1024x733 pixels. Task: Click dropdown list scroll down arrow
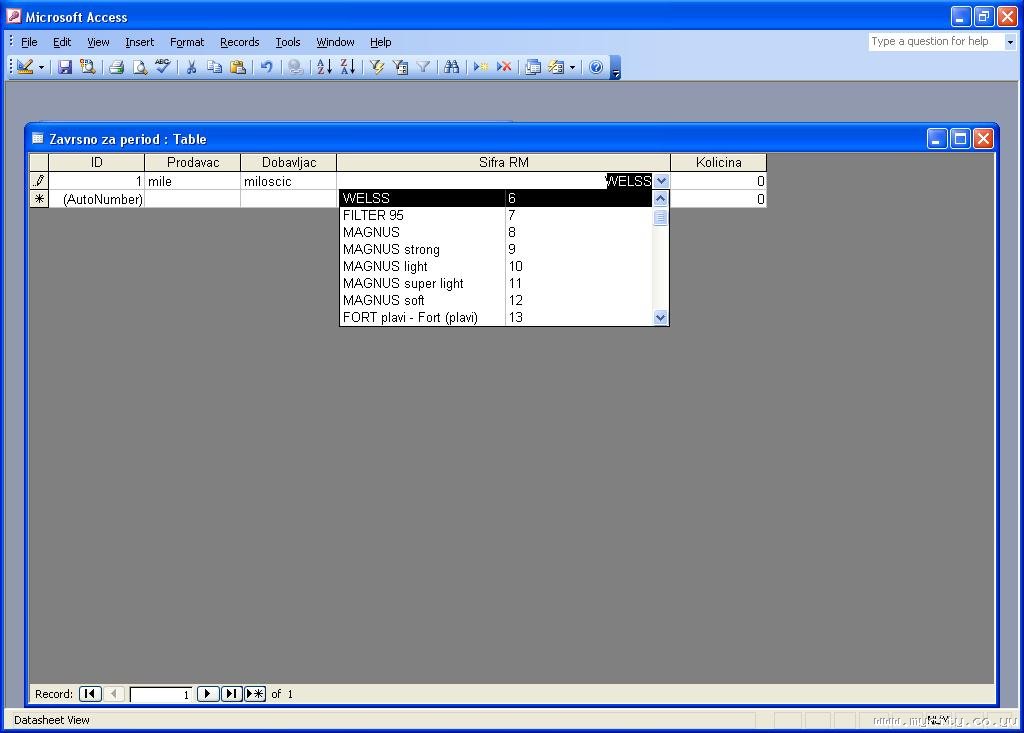tap(660, 318)
